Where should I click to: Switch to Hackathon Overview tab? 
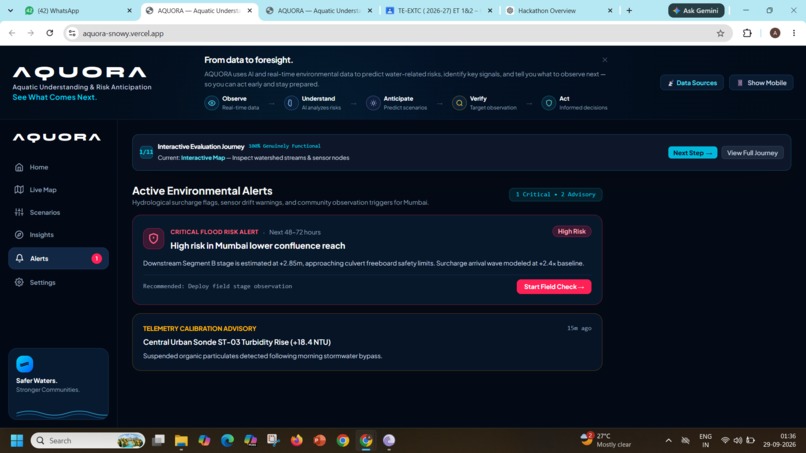[x=559, y=10]
